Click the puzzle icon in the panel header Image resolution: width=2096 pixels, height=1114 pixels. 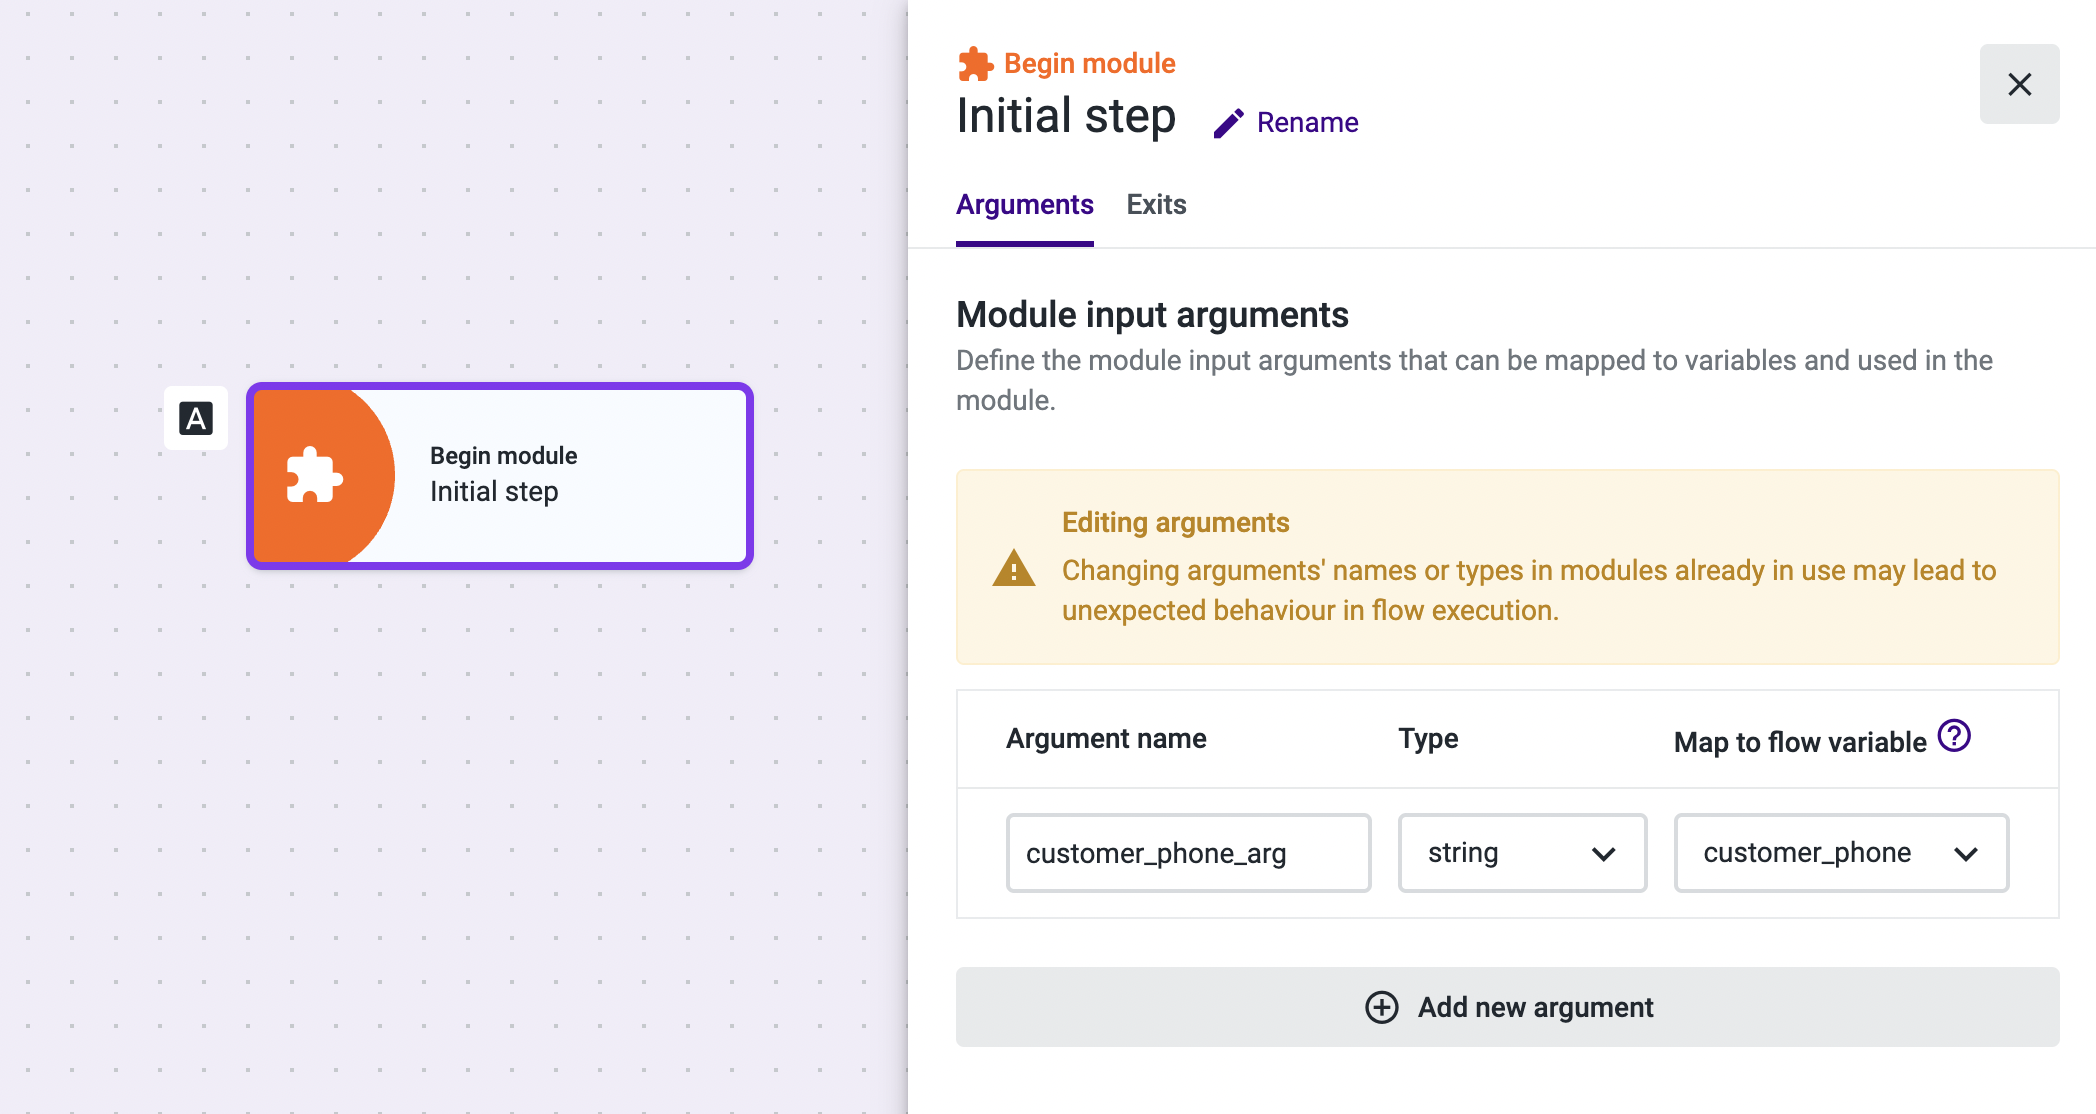[975, 64]
